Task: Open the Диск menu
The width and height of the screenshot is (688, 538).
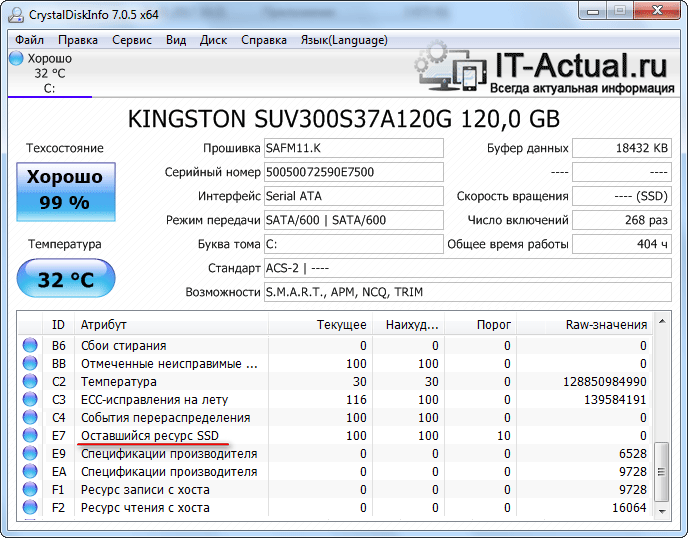Action: [x=213, y=40]
